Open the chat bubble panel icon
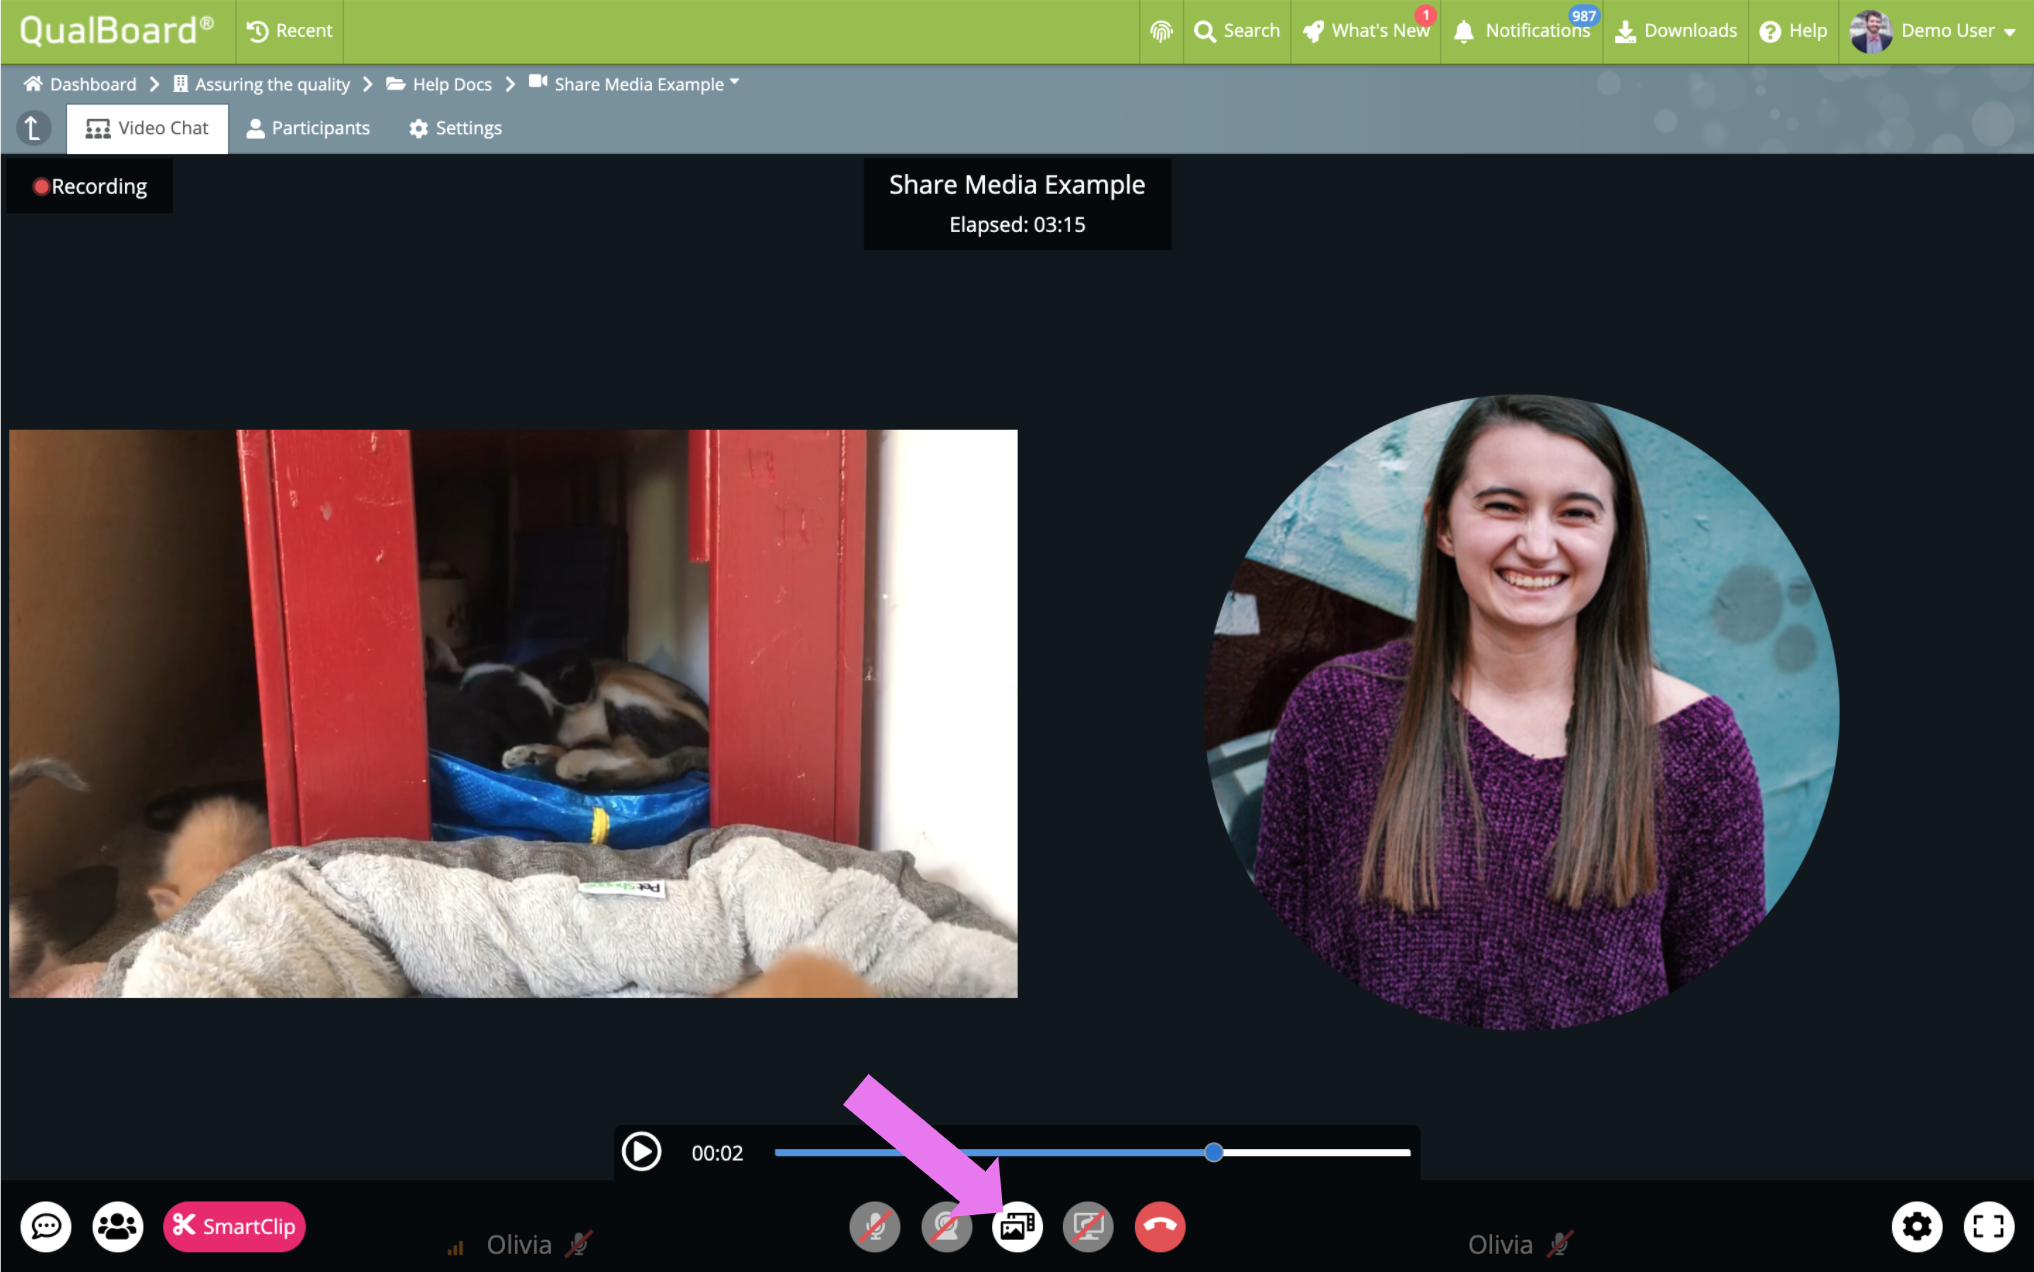Viewport: 2034px width, 1272px height. tap(46, 1226)
